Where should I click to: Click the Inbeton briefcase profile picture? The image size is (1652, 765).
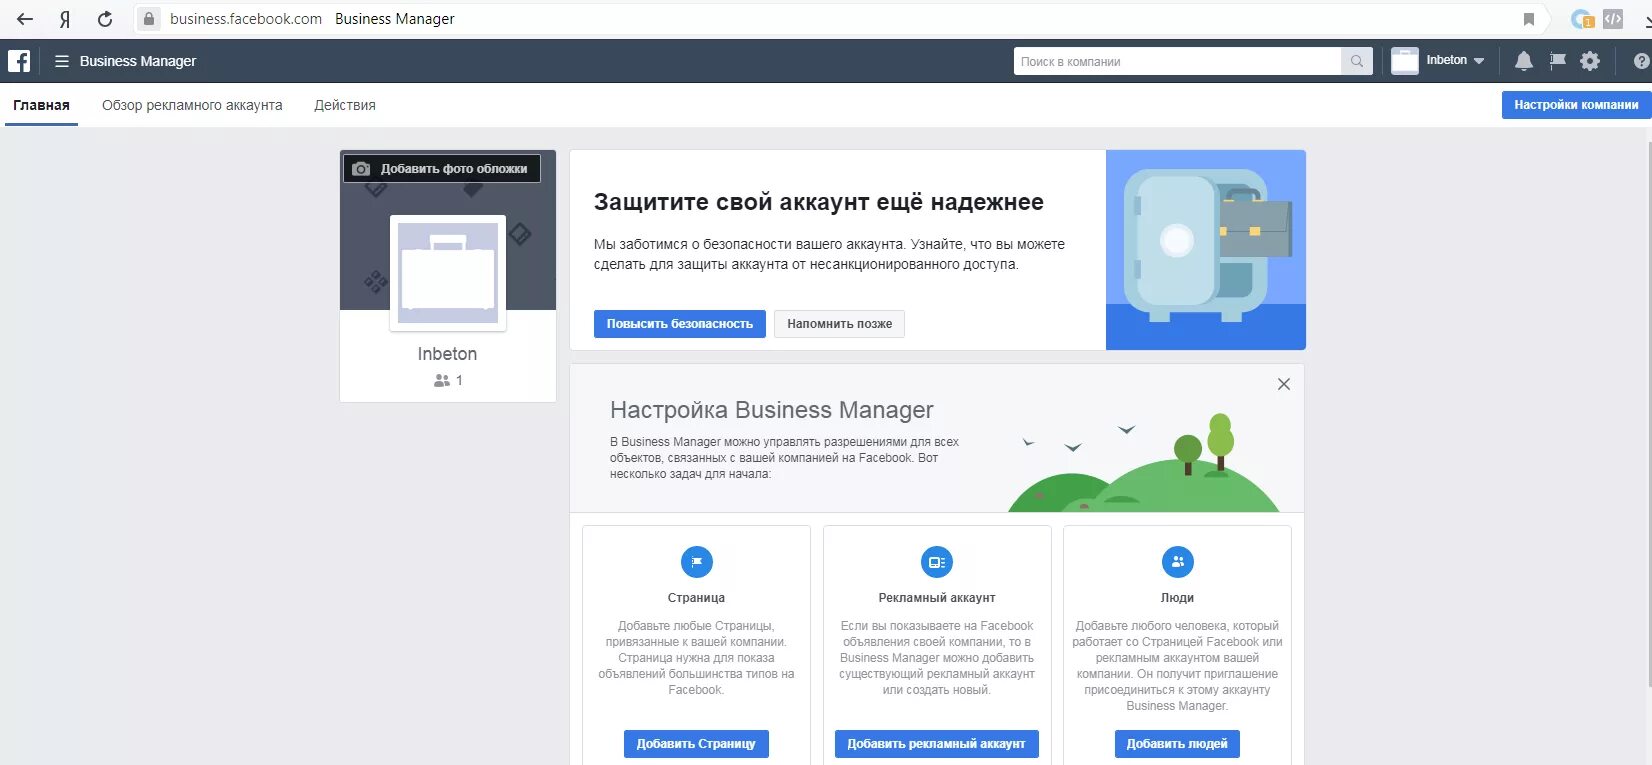click(448, 273)
